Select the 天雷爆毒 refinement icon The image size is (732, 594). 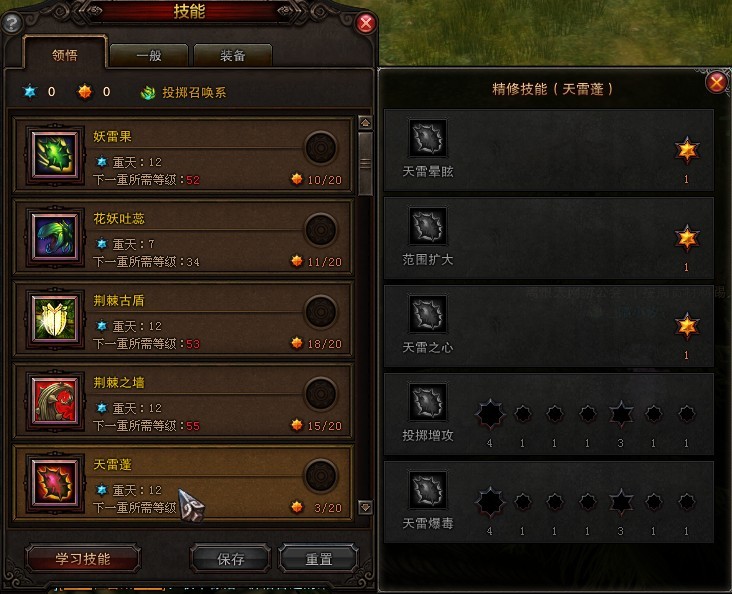pos(428,489)
